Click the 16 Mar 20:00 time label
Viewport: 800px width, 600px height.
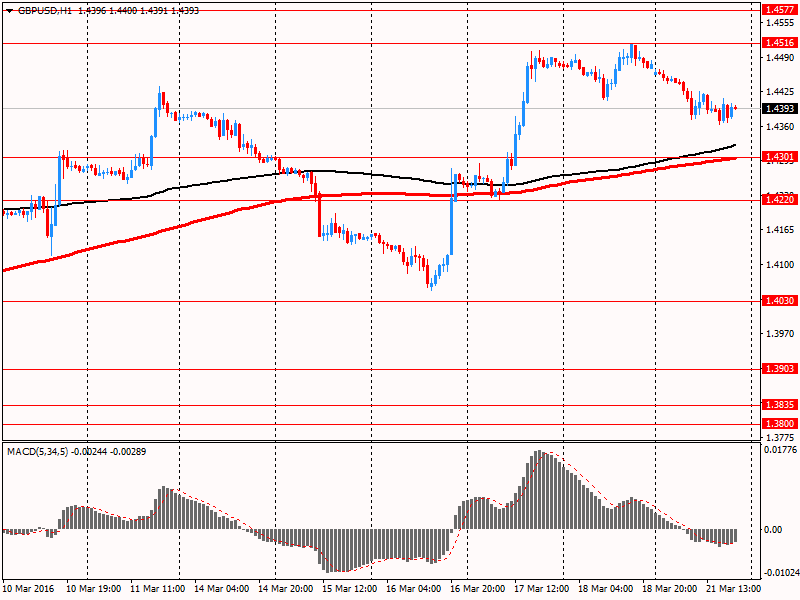click(x=478, y=589)
